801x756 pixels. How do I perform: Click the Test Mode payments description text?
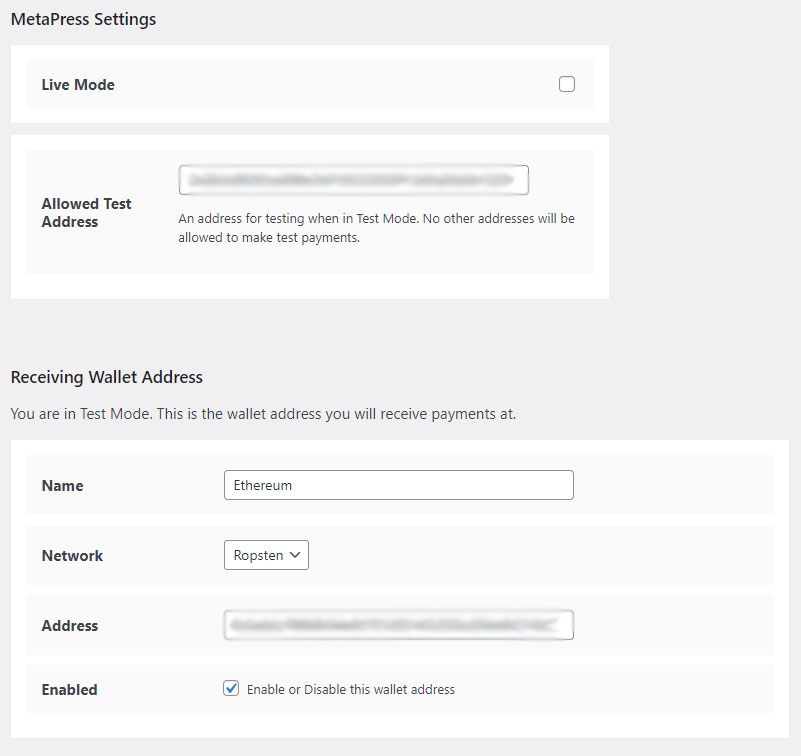261,413
